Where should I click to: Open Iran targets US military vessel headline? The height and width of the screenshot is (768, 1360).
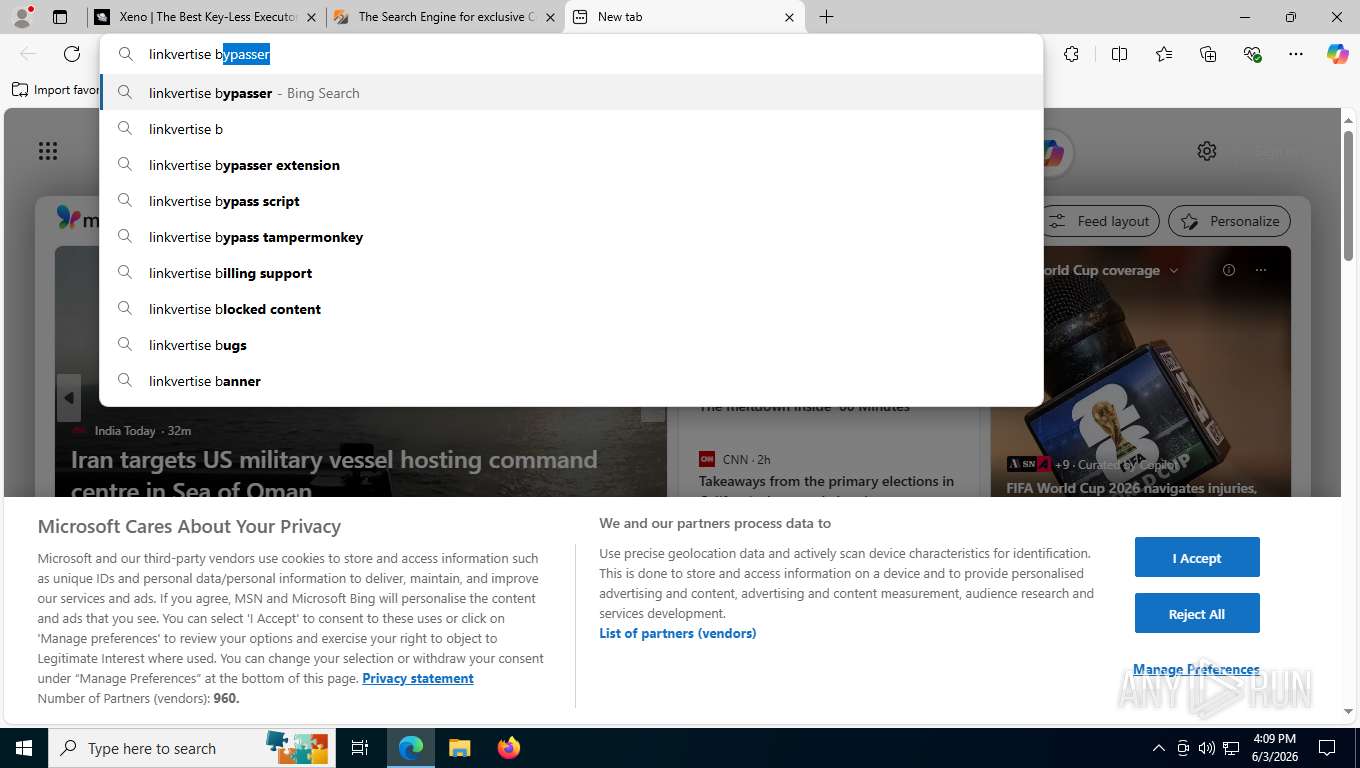[334, 474]
